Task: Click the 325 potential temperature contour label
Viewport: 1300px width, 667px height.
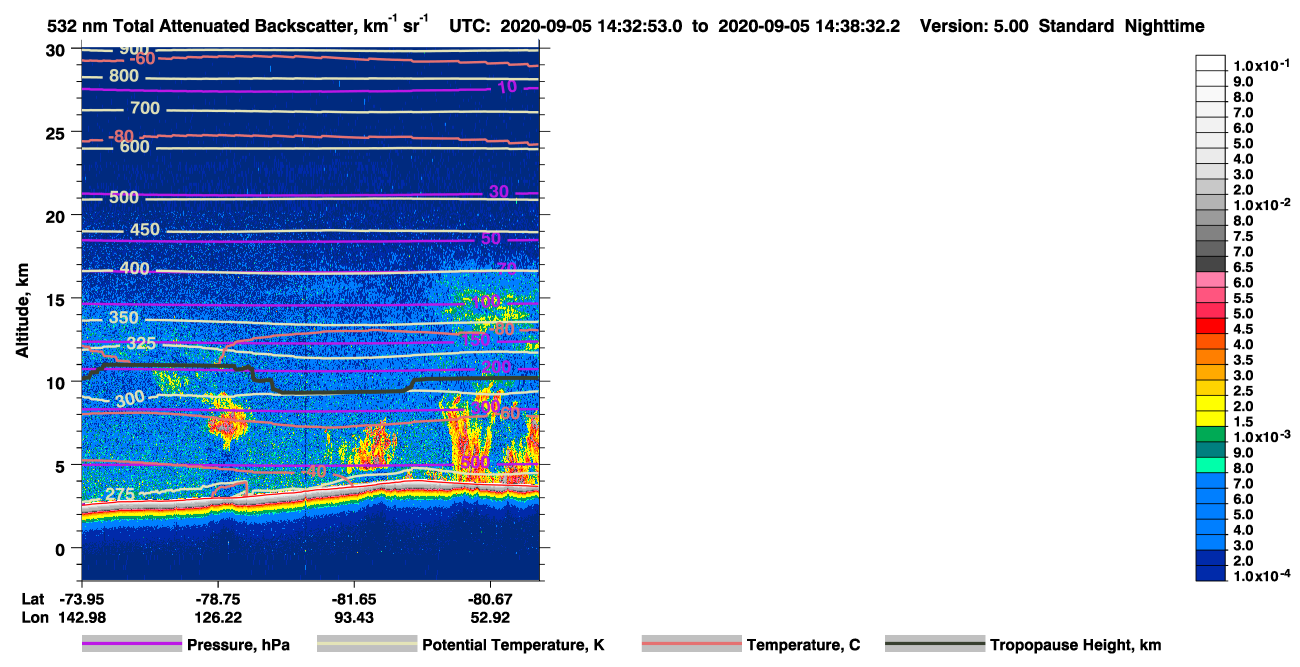Action: (x=141, y=344)
